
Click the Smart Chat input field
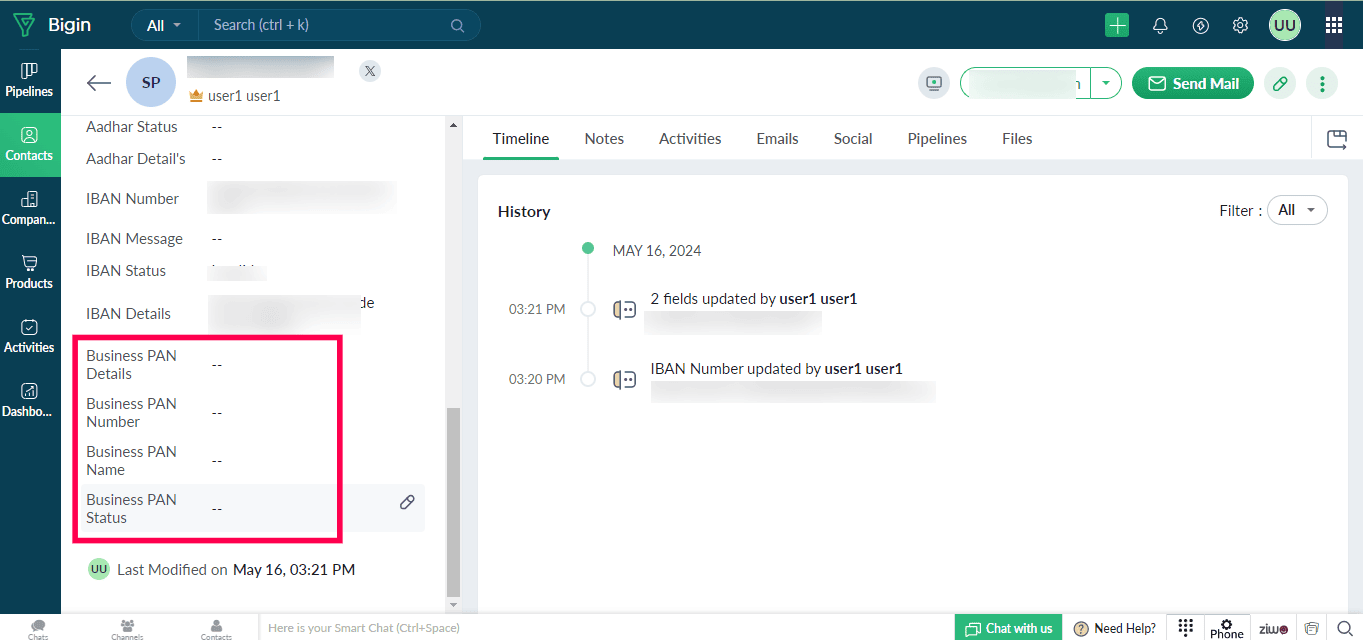point(606,628)
